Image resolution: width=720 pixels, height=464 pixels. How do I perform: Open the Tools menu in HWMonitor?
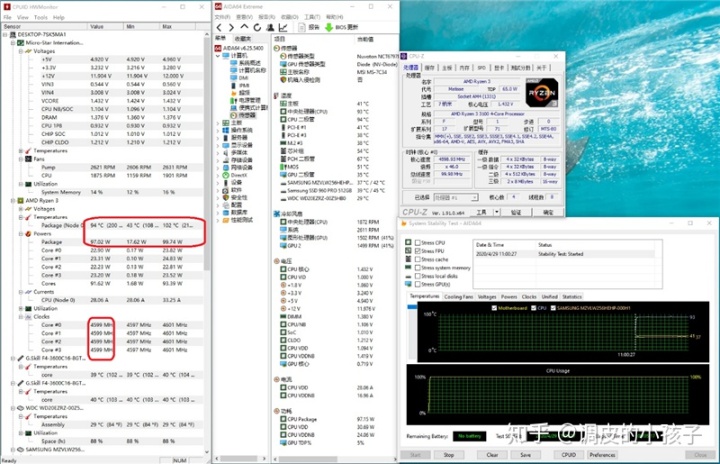click(40, 17)
